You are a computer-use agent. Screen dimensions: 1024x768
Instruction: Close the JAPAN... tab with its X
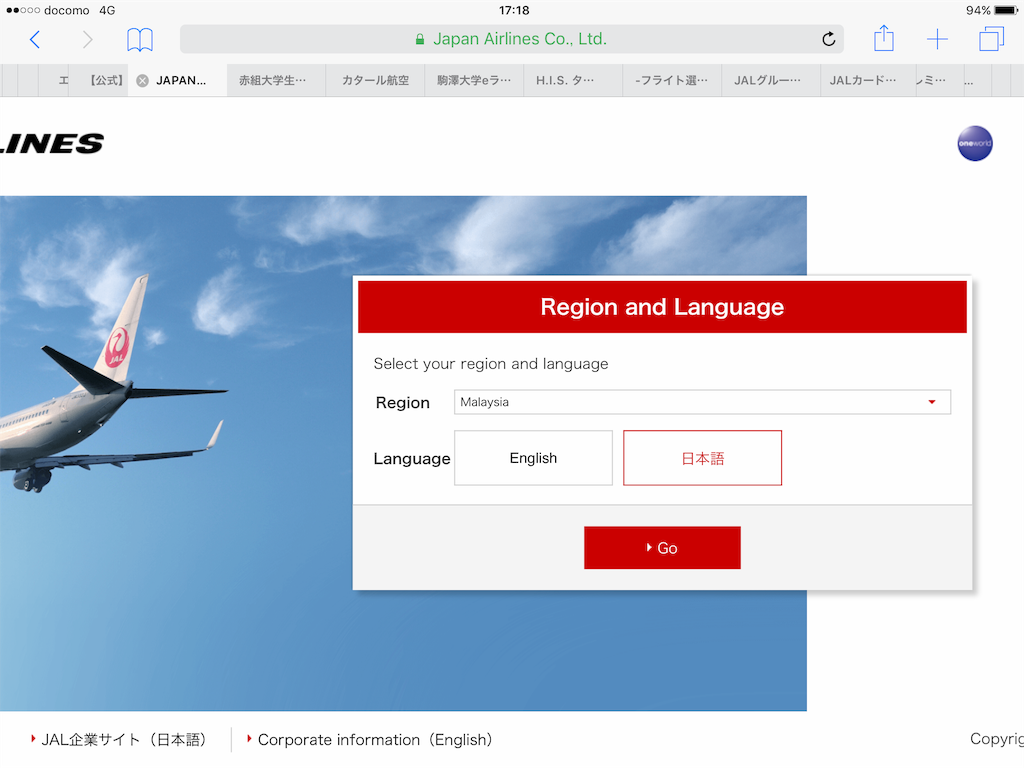pos(142,80)
